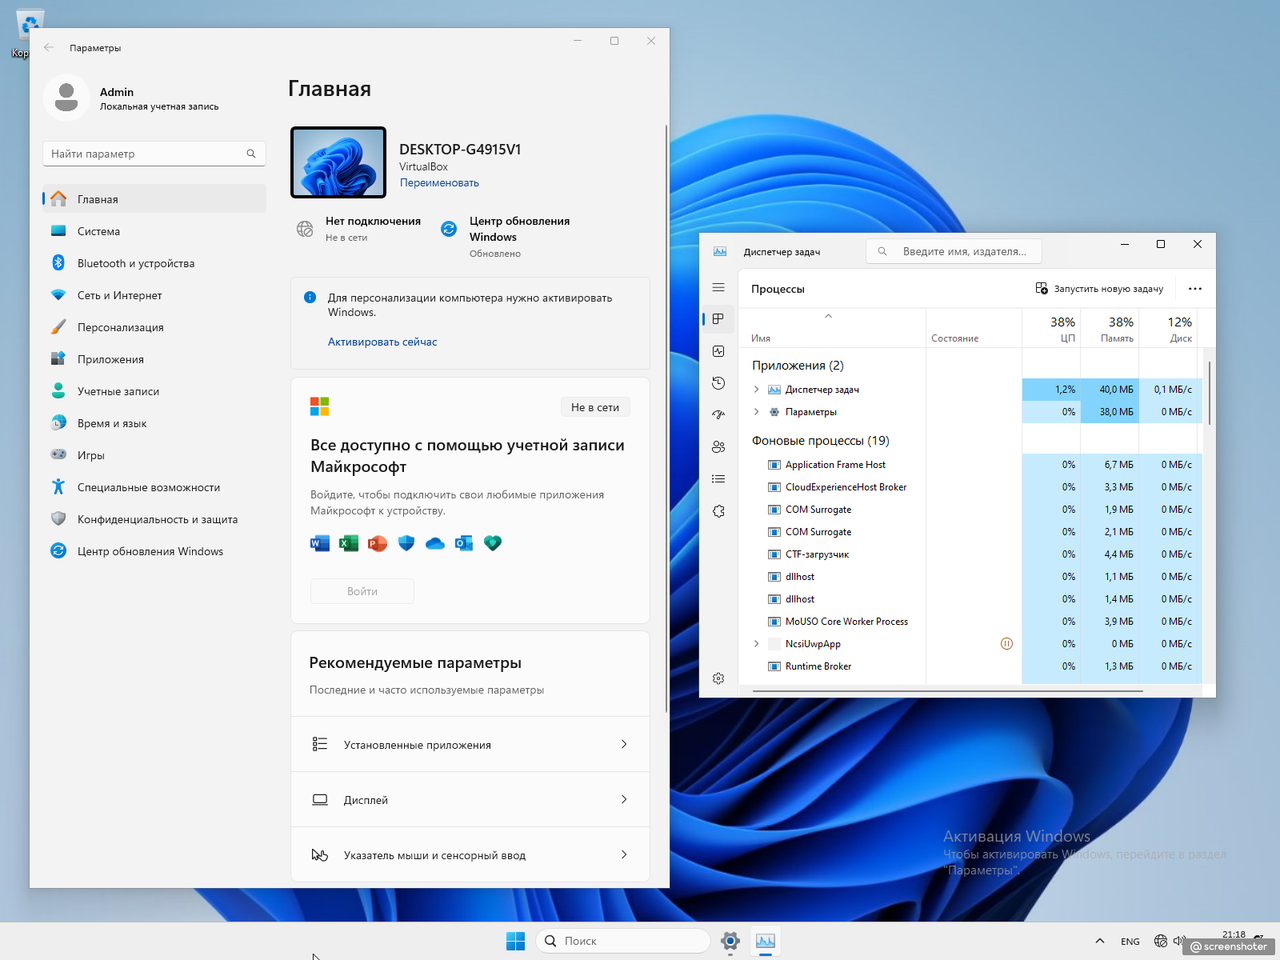The height and width of the screenshot is (960, 1280).
Task: Click the search magnifier in Найти параметр field
Action: (251, 153)
